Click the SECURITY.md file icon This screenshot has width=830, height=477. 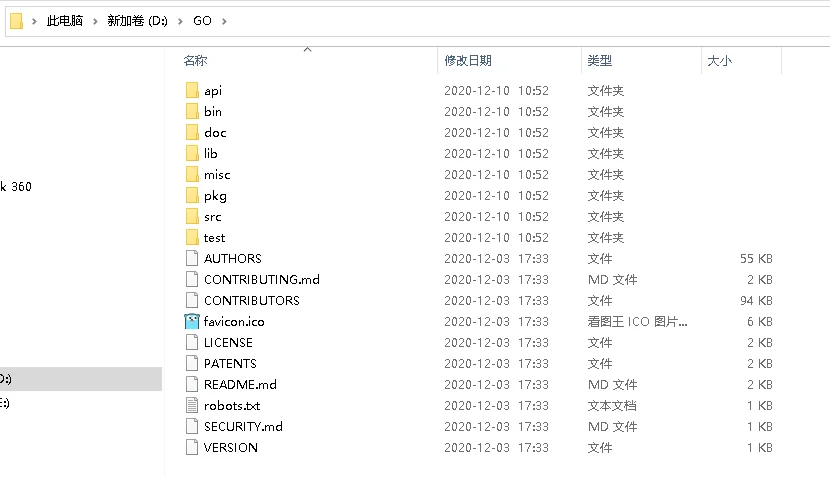point(192,427)
